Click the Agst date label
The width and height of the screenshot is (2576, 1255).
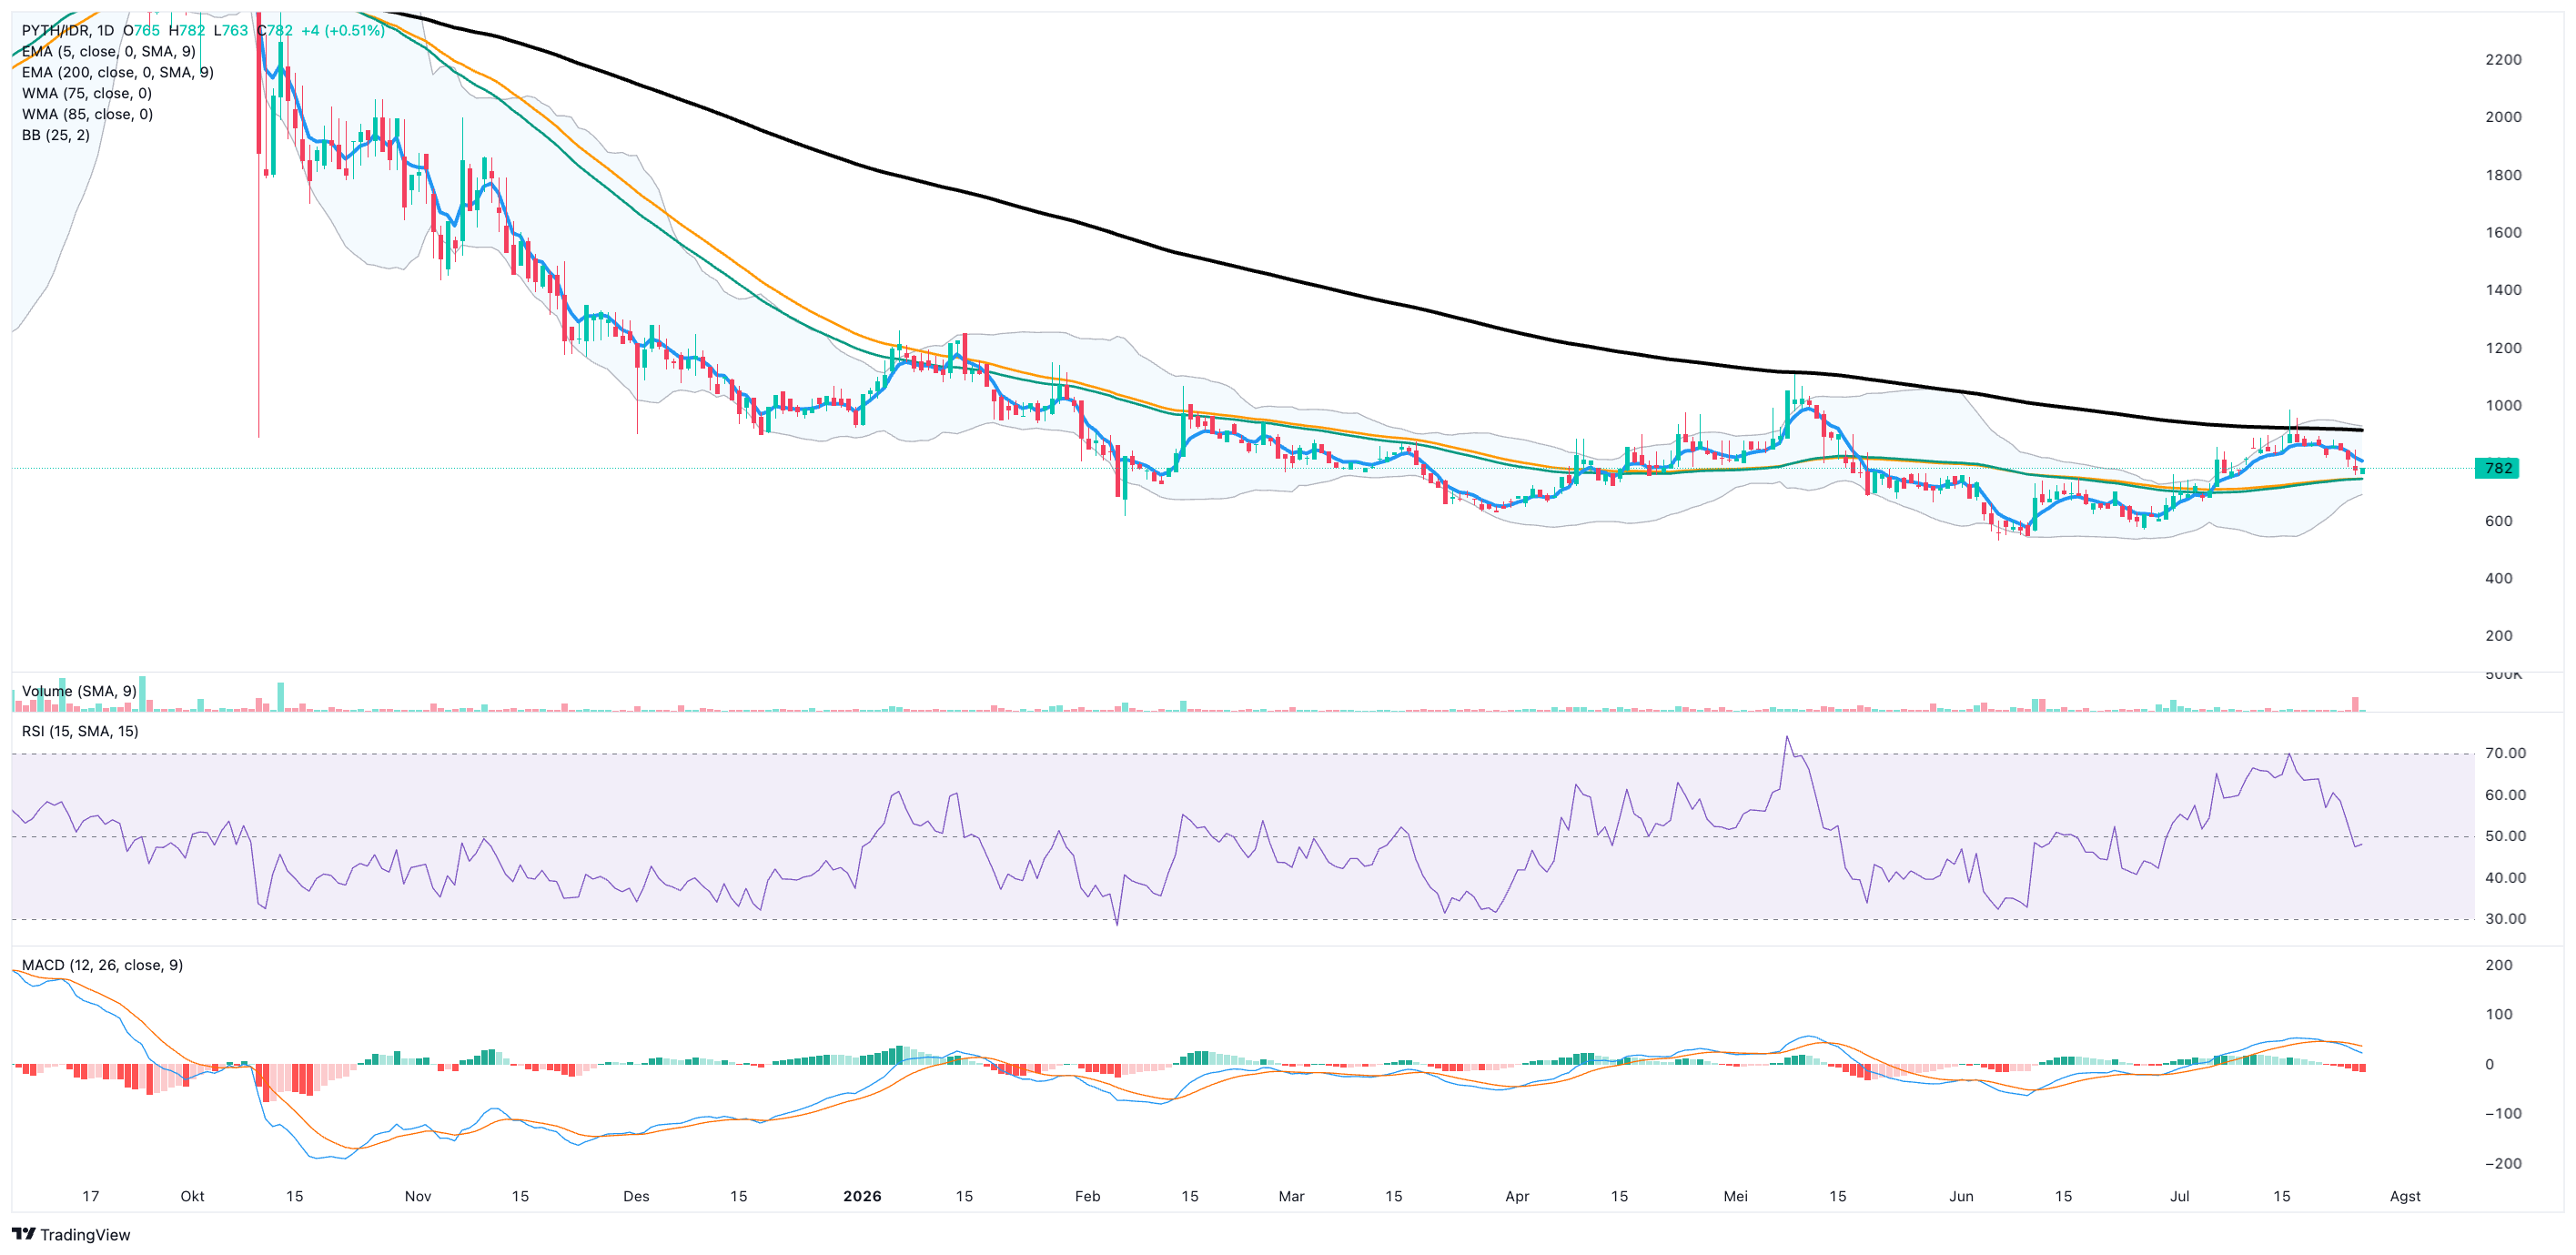click(2405, 1197)
